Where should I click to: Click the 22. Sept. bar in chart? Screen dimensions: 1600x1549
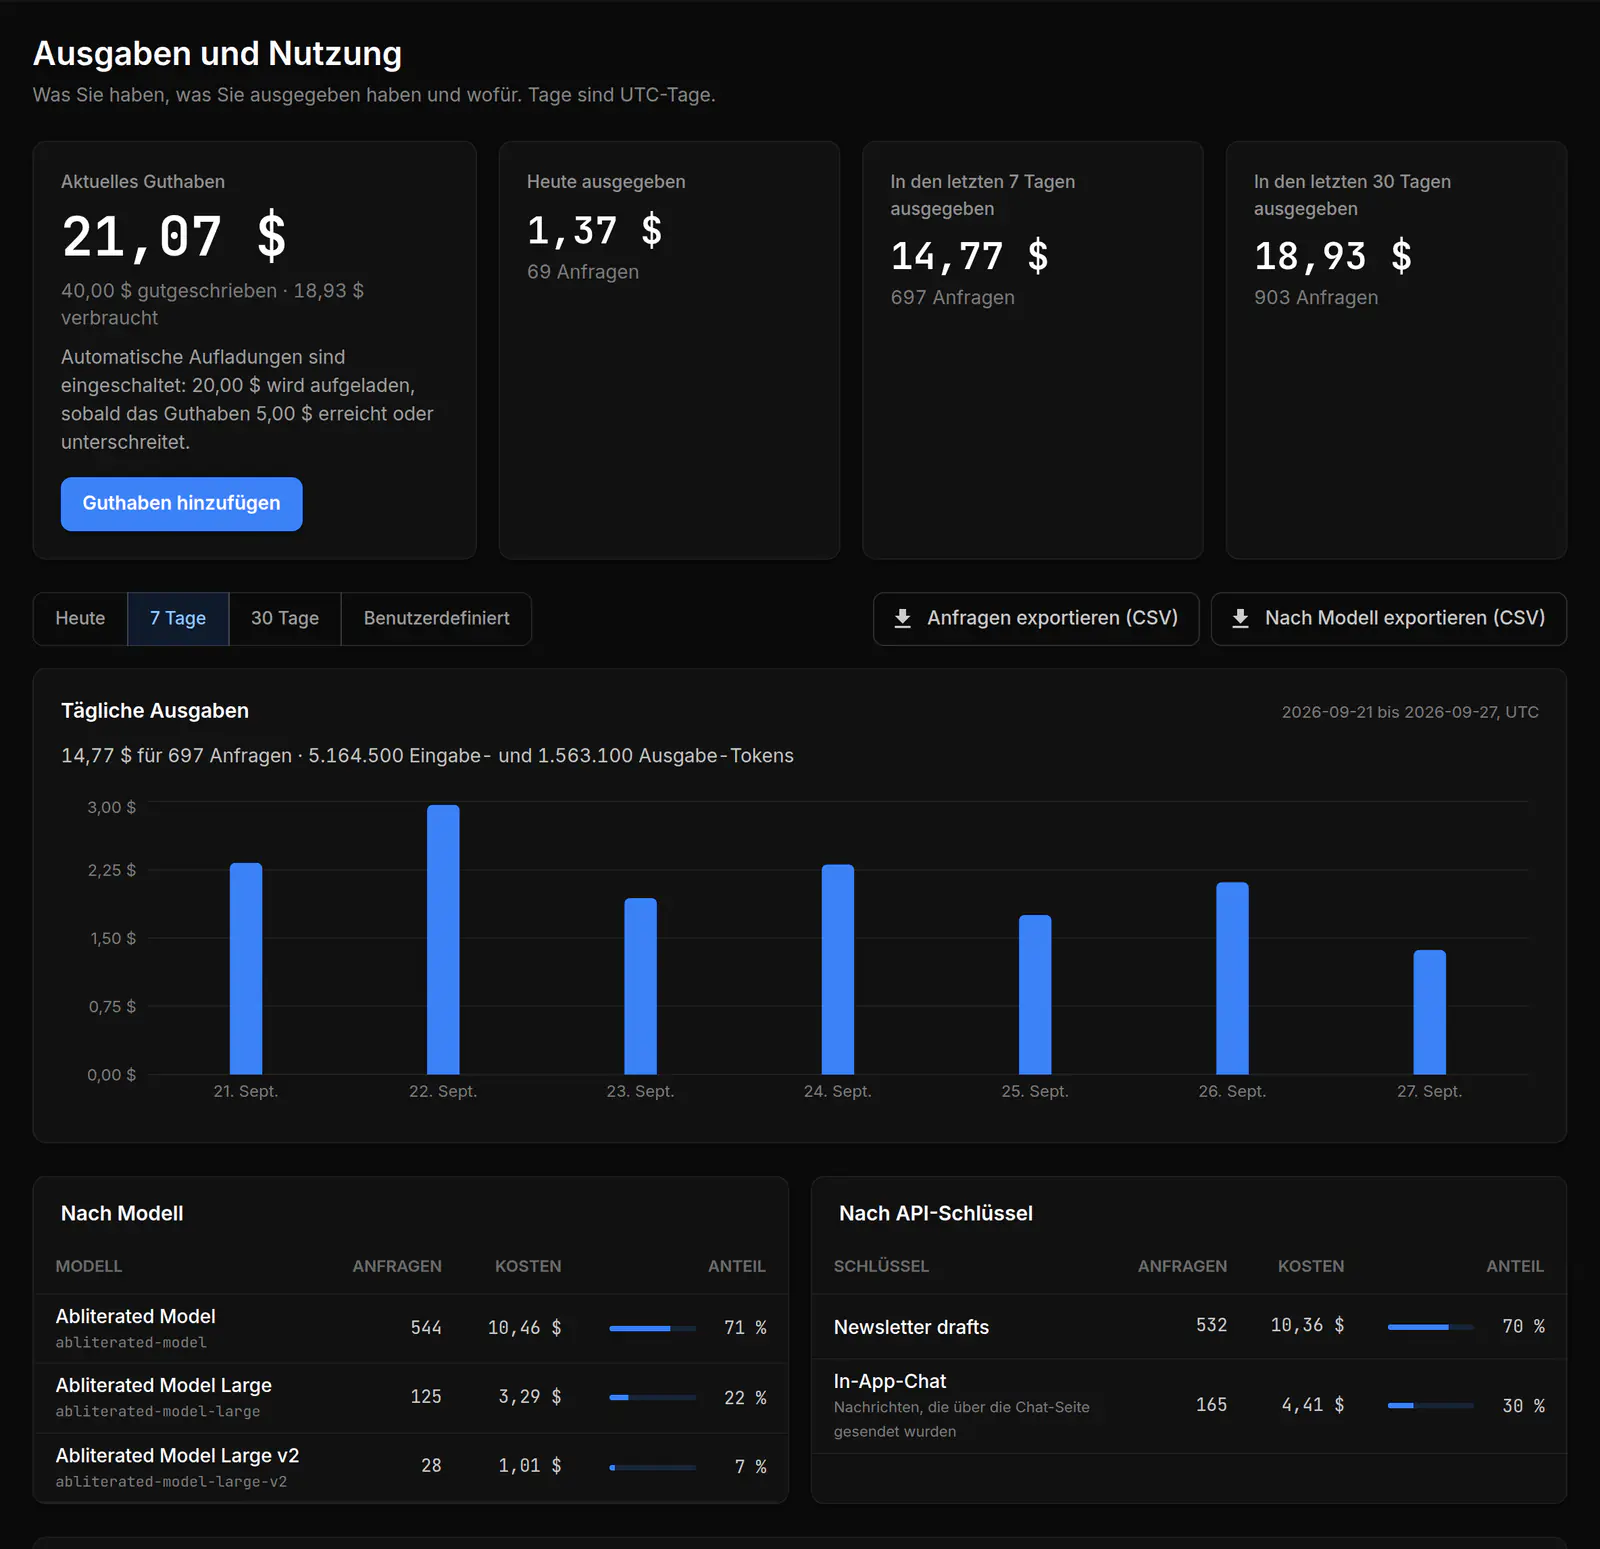click(443, 940)
